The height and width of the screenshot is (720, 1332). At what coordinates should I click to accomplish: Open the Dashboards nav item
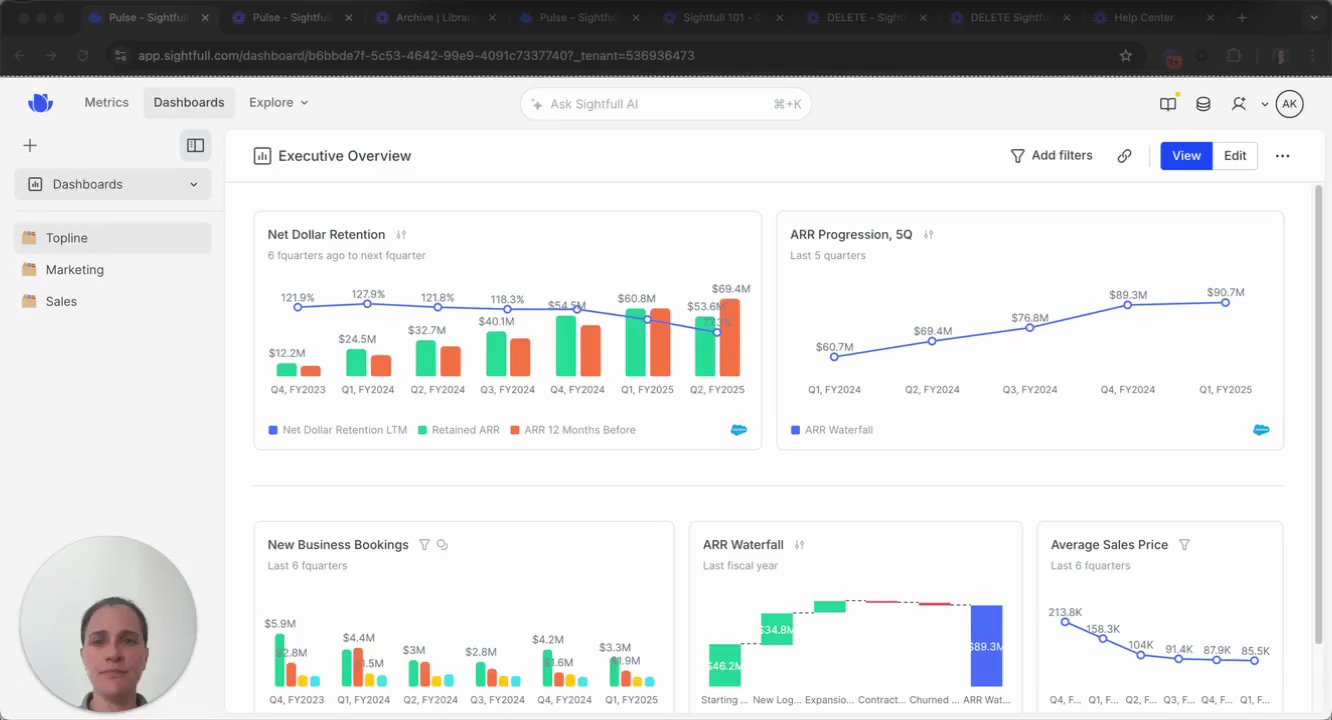(x=189, y=103)
